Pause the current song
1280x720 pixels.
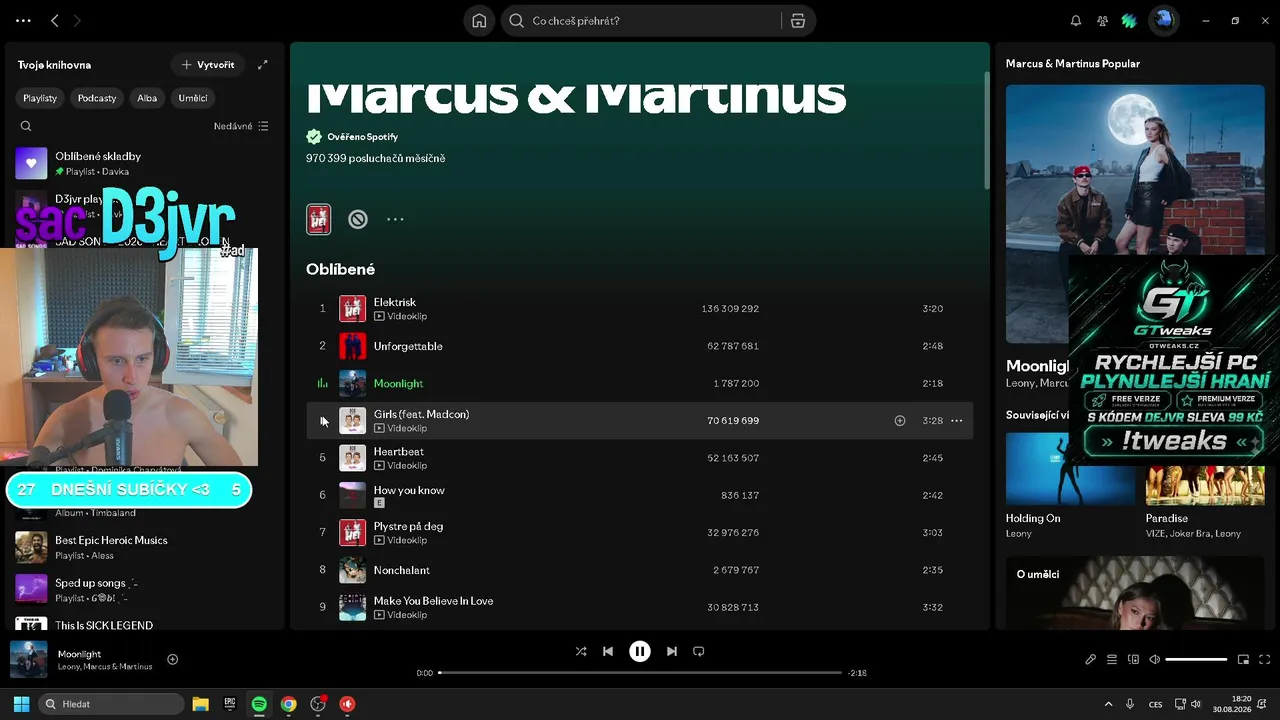pos(640,651)
